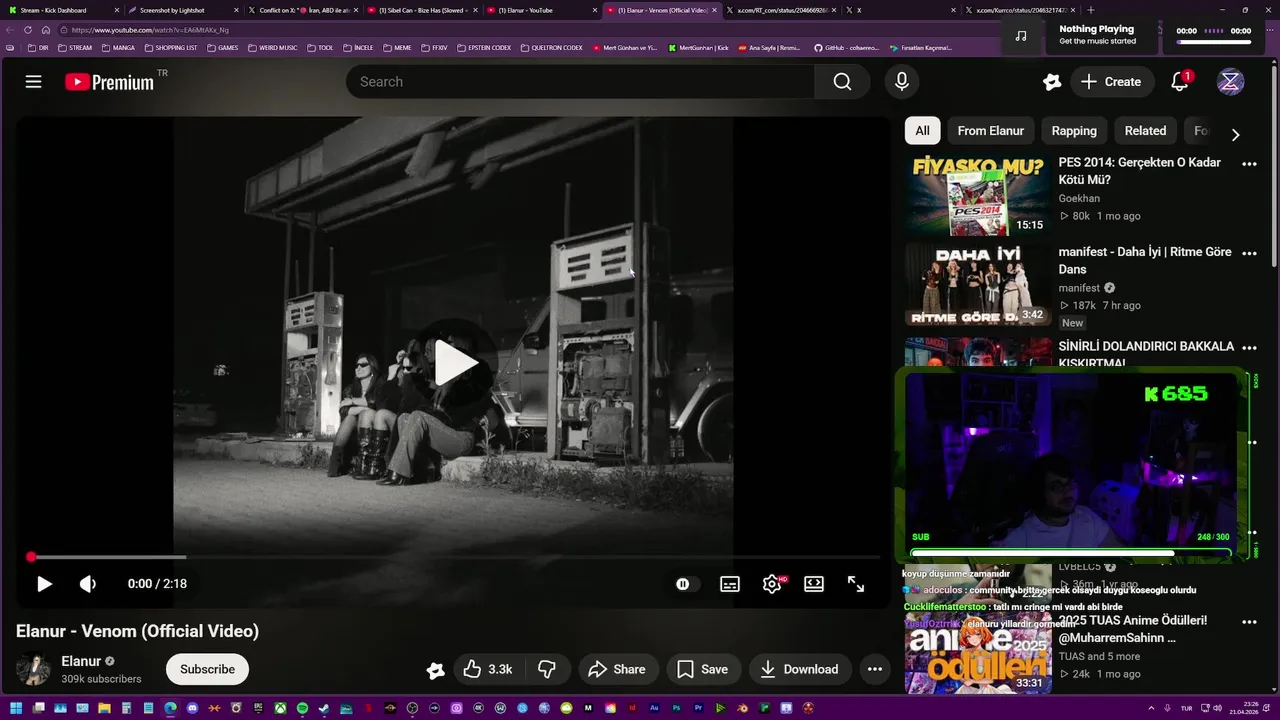Focus the YouTube search field
Screen dimensions: 1280x720
580,82
